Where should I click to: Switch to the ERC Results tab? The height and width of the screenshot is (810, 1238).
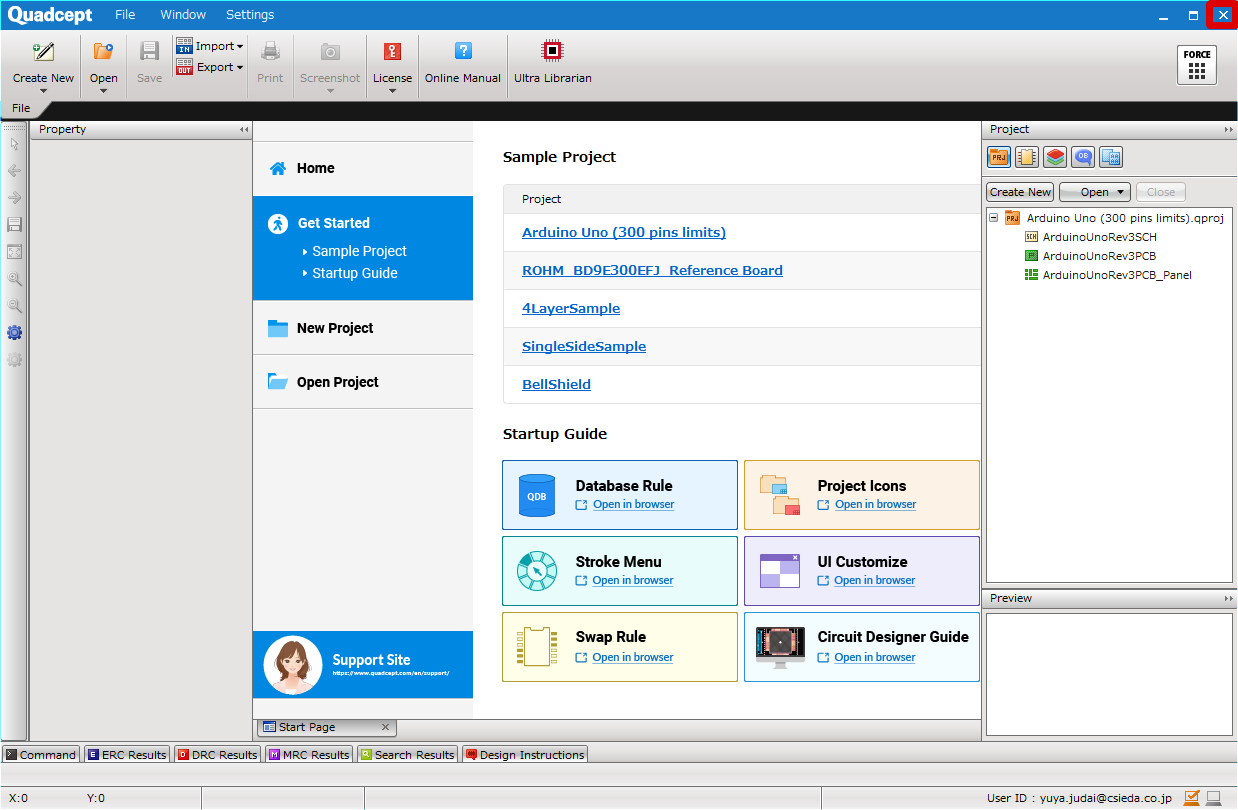pyautogui.click(x=127, y=755)
